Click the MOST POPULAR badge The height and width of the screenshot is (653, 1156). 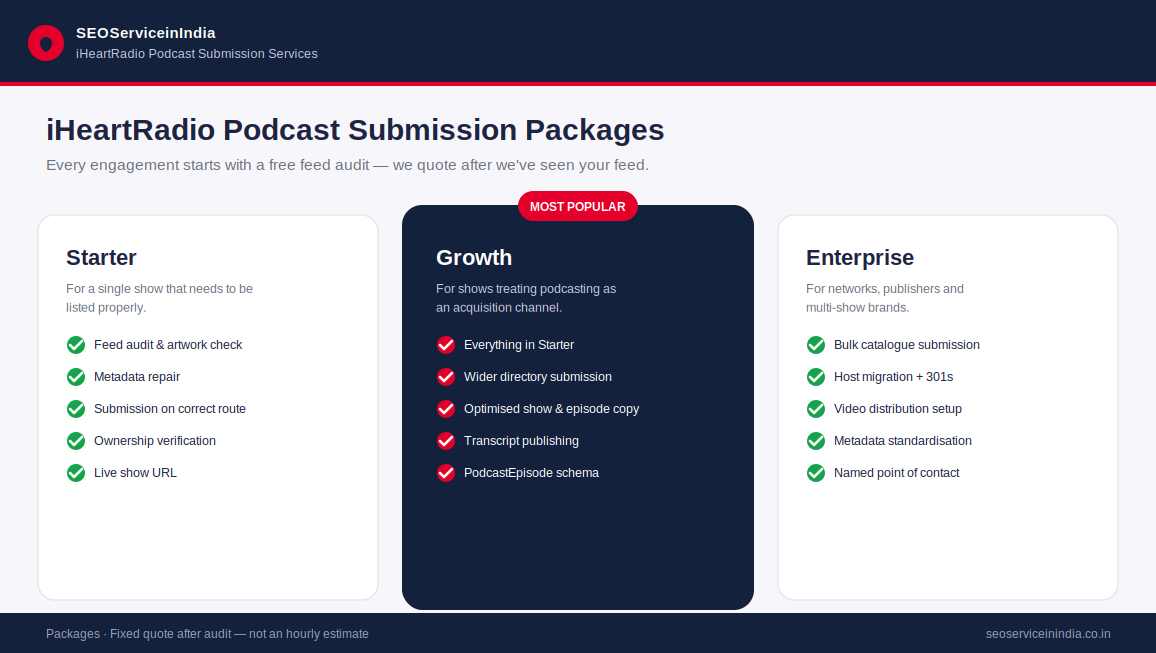click(578, 206)
